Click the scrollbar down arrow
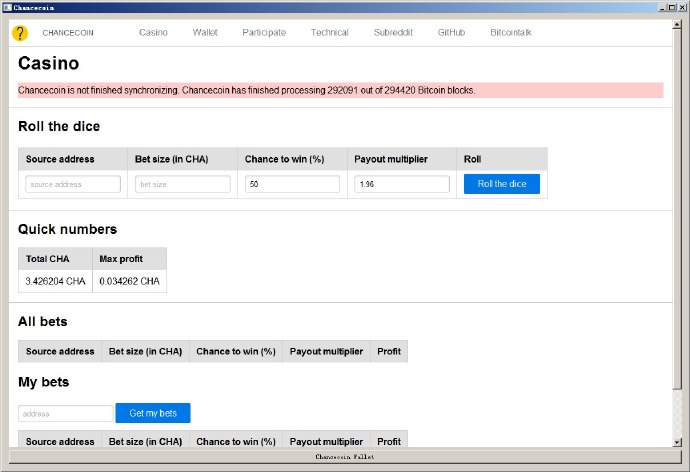Viewport: 690px width, 472px height. 677,442
